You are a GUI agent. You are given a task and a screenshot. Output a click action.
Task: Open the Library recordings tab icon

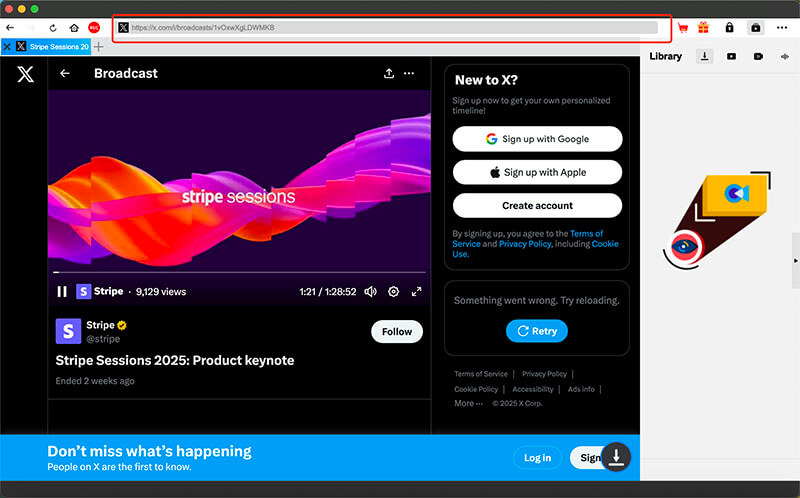click(x=758, y=56)
